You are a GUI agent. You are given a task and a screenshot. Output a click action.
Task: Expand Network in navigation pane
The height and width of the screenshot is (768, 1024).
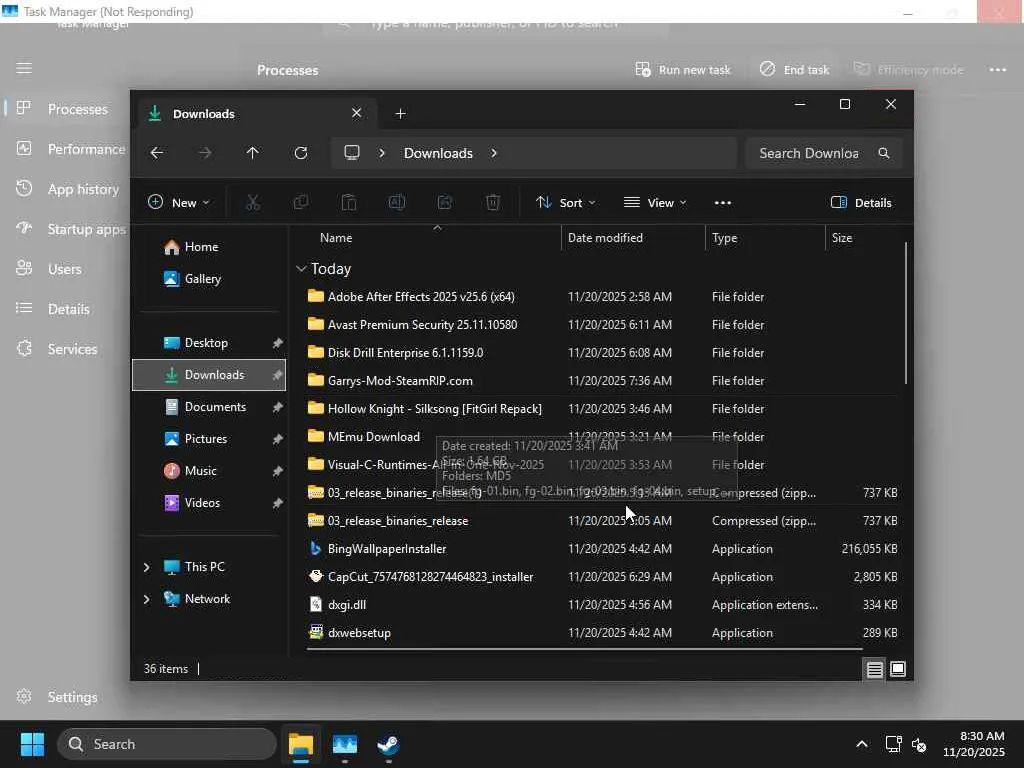pyautogui.click(x=146, y=599)
